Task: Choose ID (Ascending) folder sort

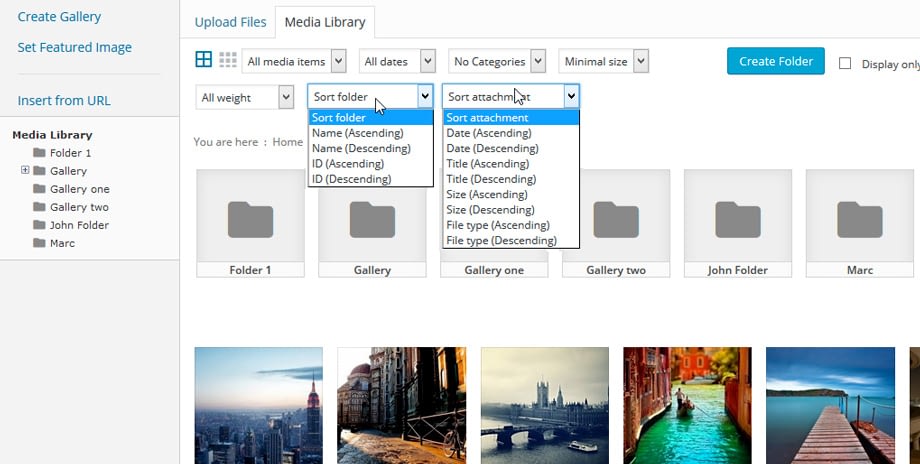Action: (370, 164)
